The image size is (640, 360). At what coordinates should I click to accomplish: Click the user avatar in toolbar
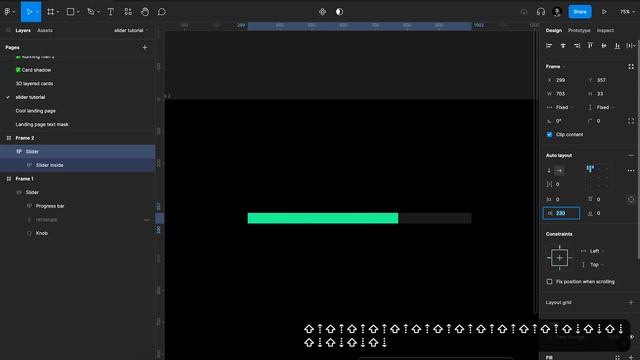click(557, 12)
